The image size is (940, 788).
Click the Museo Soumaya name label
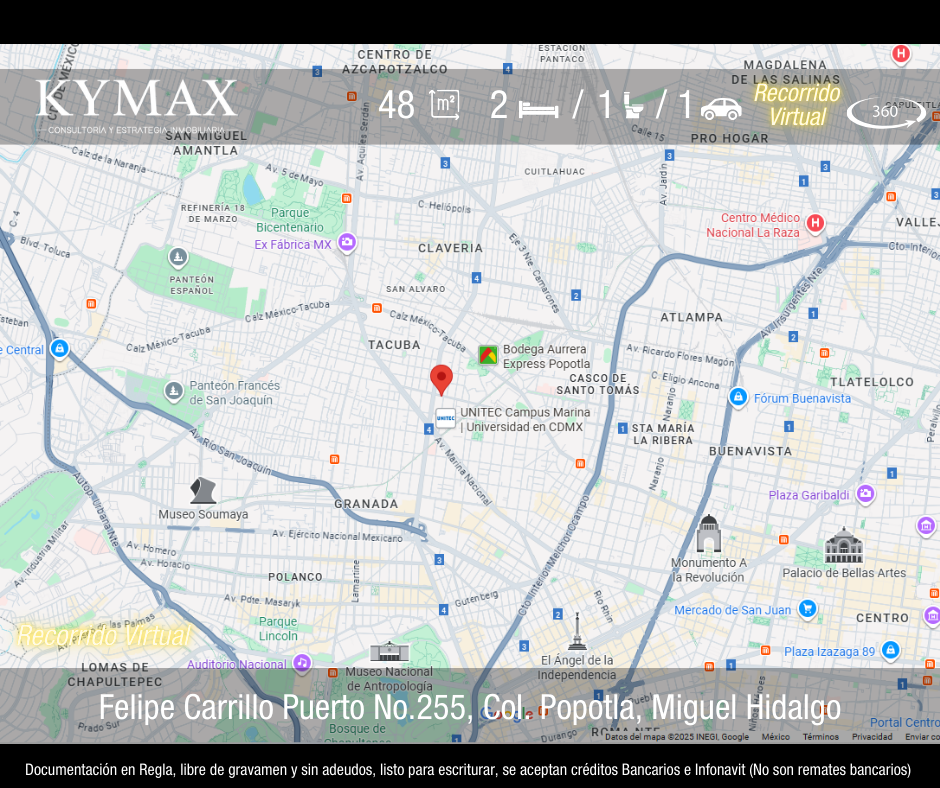[x=203, y=514]
